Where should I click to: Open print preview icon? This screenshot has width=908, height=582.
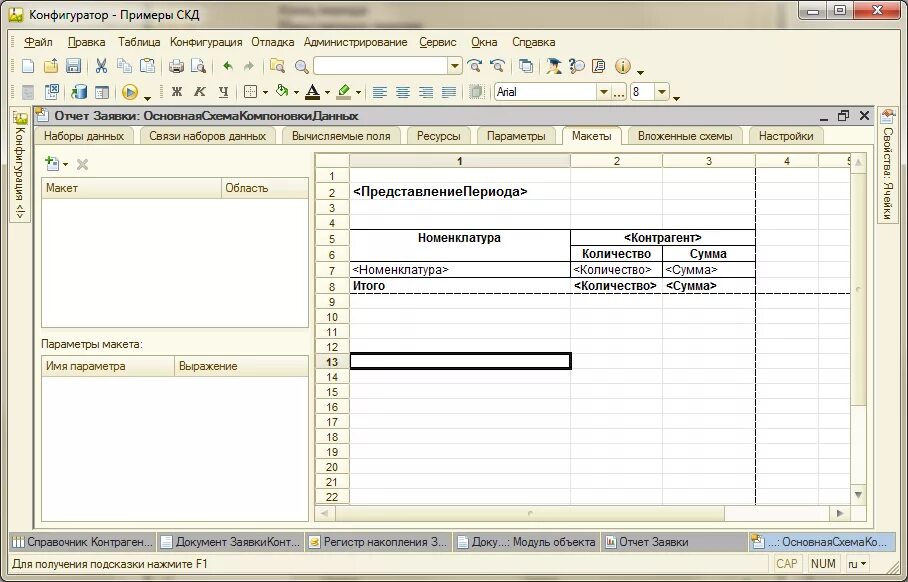(x=199, y=66)
